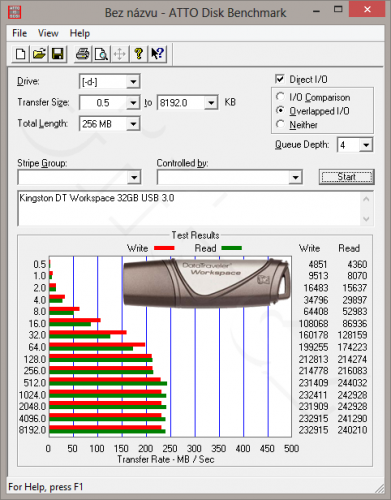Toggle the Direct I/O checkbox
The image size is (391, 500).
tap(280, 79)
